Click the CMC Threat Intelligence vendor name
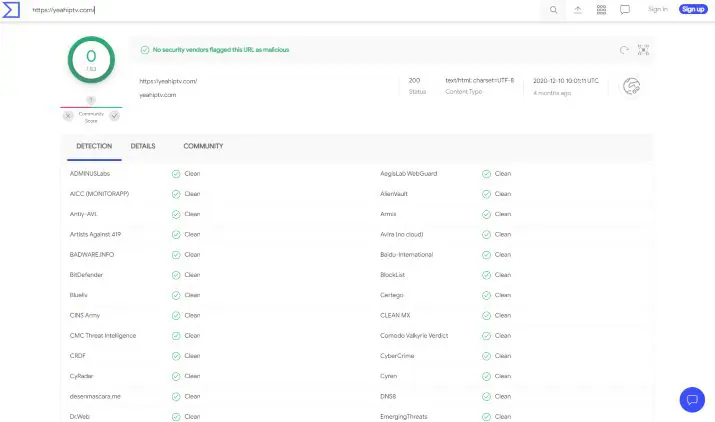The width and height of the screenshot is (715, 422). (x=103, y=336)
